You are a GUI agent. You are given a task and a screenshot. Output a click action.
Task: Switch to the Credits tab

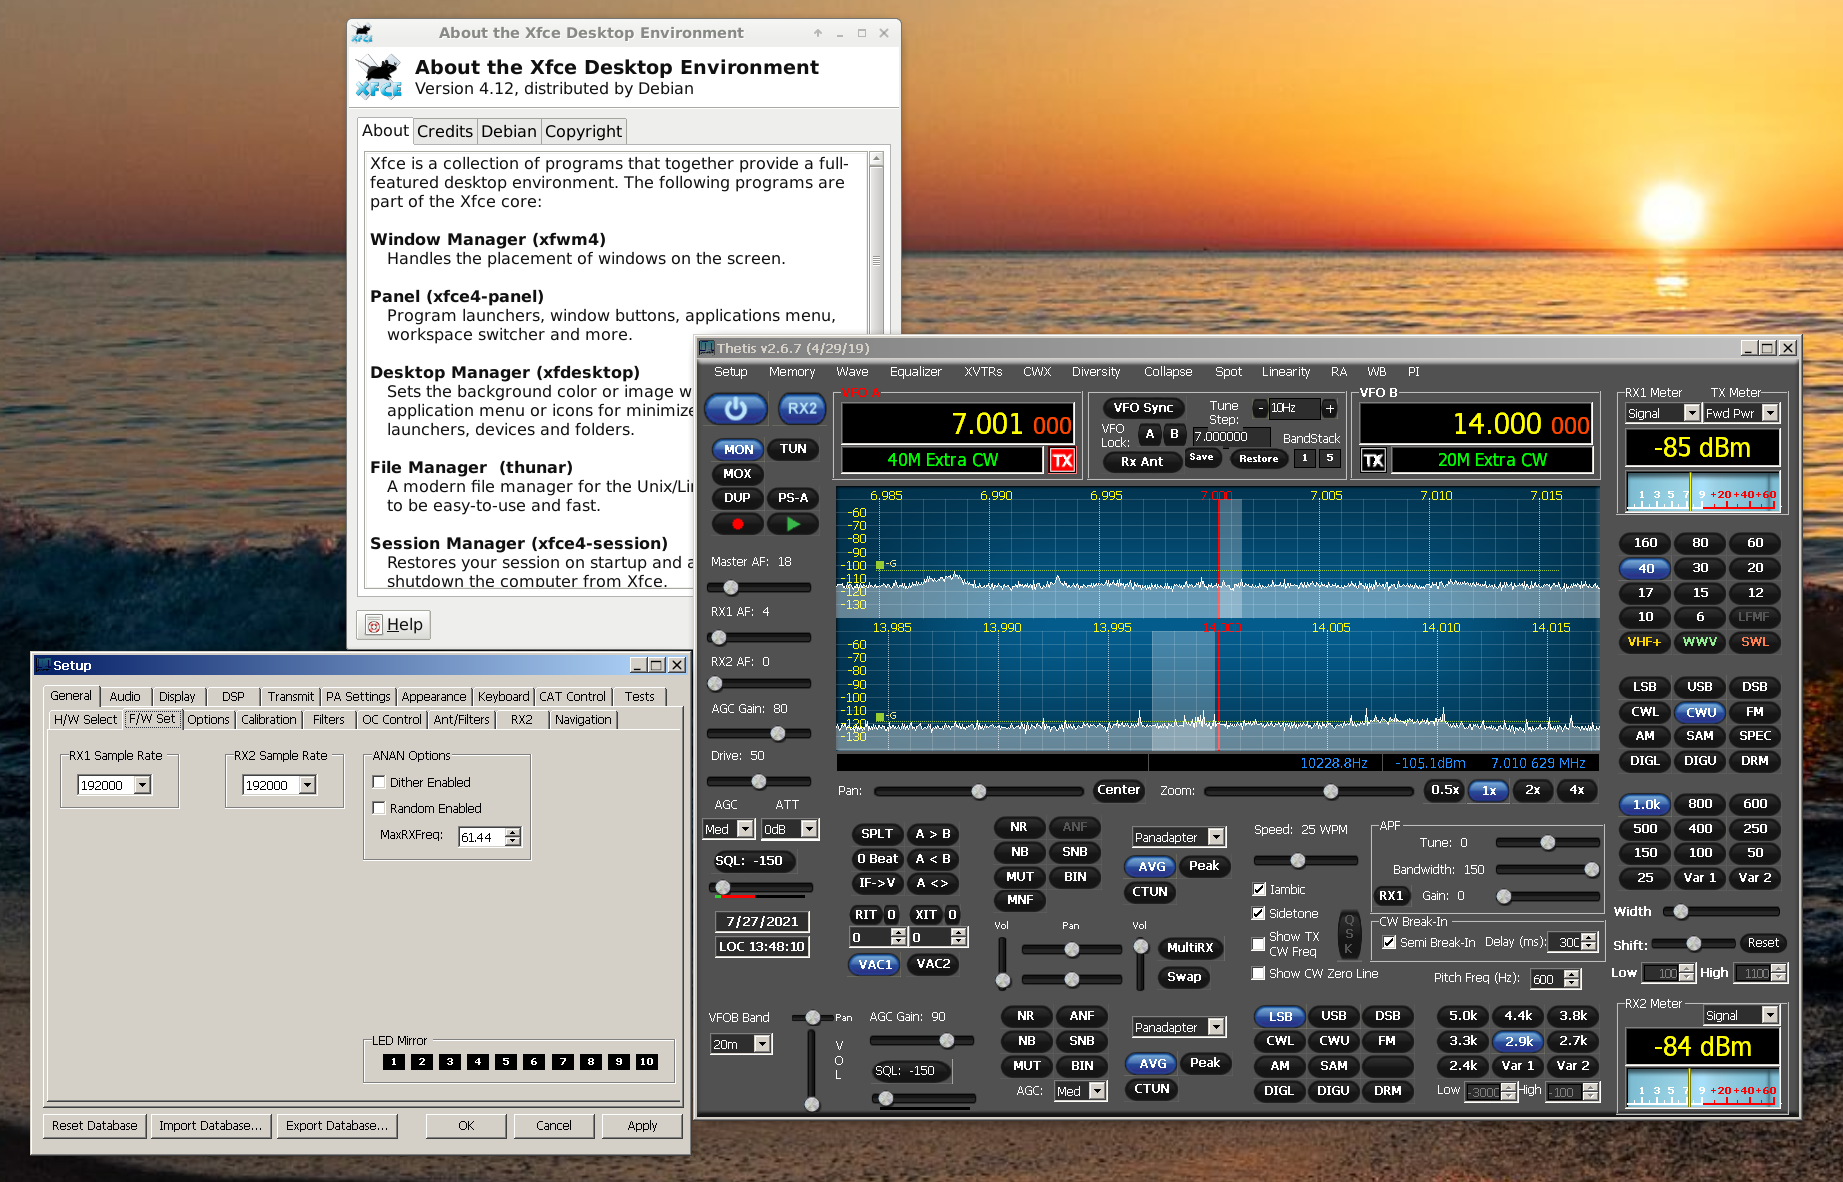tap(444, 131)
